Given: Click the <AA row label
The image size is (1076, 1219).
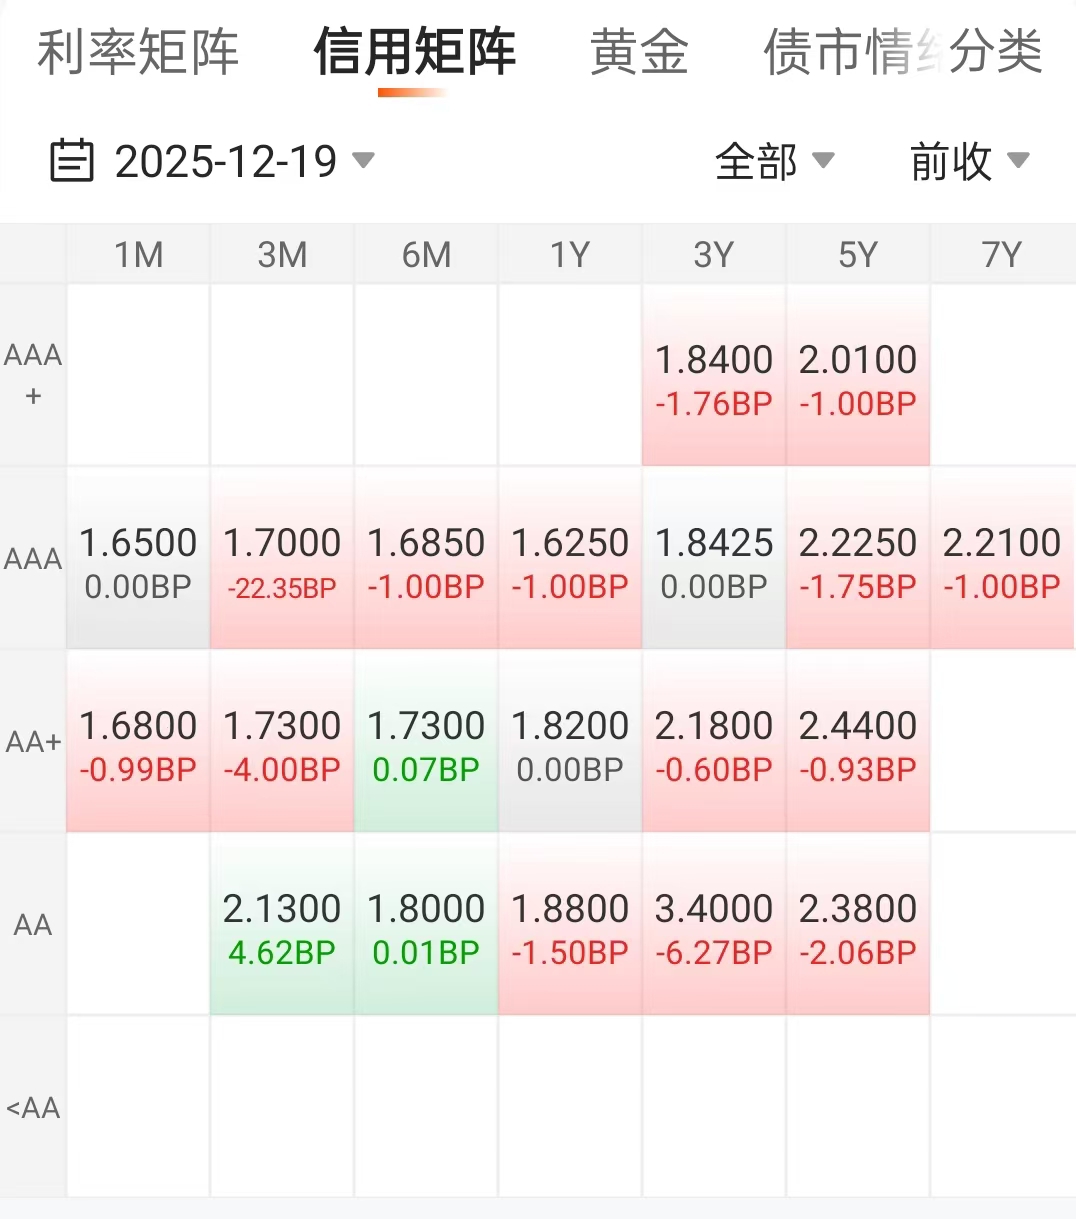Looking at the screenshot, I should [x=33, y=1108].
